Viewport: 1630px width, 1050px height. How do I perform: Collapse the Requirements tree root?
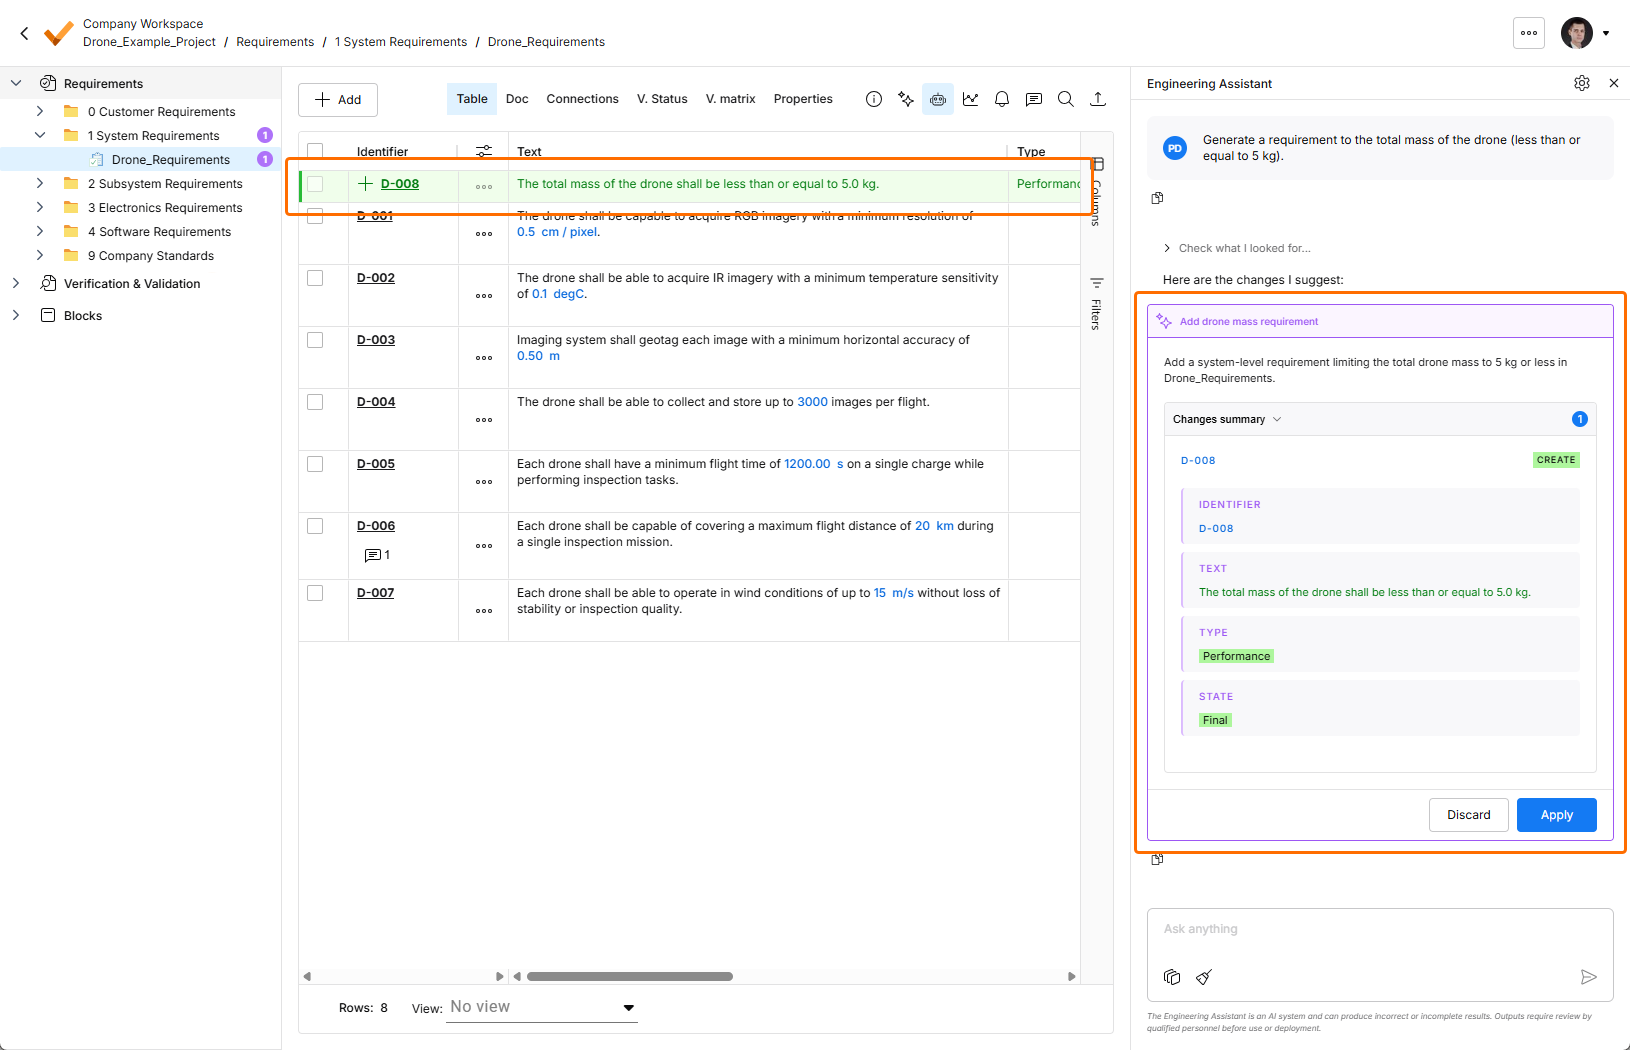point(16,83)
